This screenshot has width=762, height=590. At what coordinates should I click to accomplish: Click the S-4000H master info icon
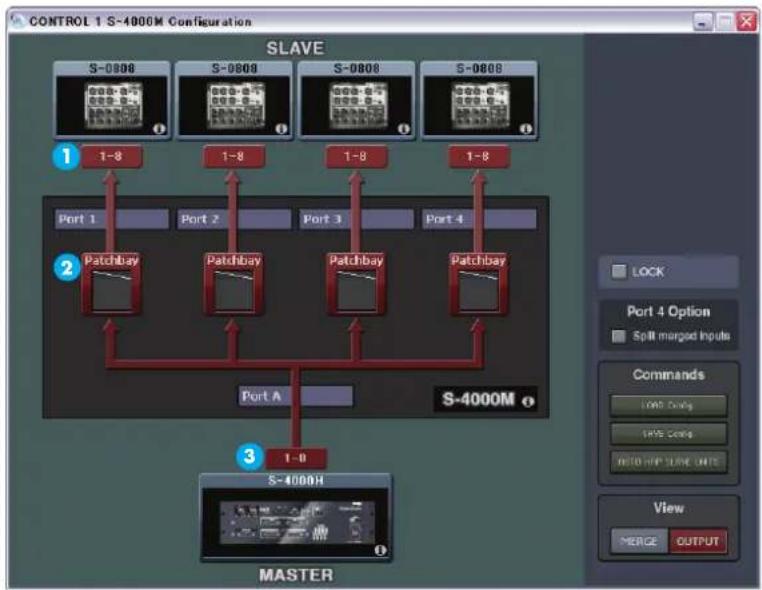[381, 550]
